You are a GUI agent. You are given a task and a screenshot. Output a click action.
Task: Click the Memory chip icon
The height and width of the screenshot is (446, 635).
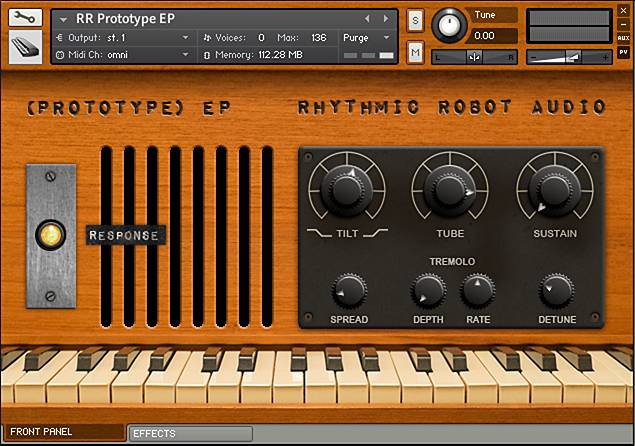pyautogui.click(x=207, y=55)
